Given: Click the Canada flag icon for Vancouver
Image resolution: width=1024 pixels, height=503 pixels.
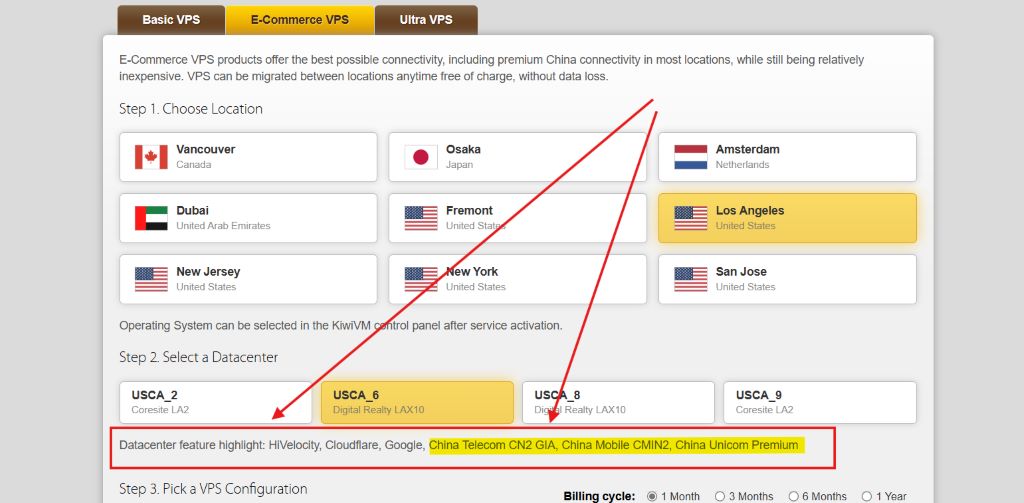Looking at the screenshot, I should [152, 157].
